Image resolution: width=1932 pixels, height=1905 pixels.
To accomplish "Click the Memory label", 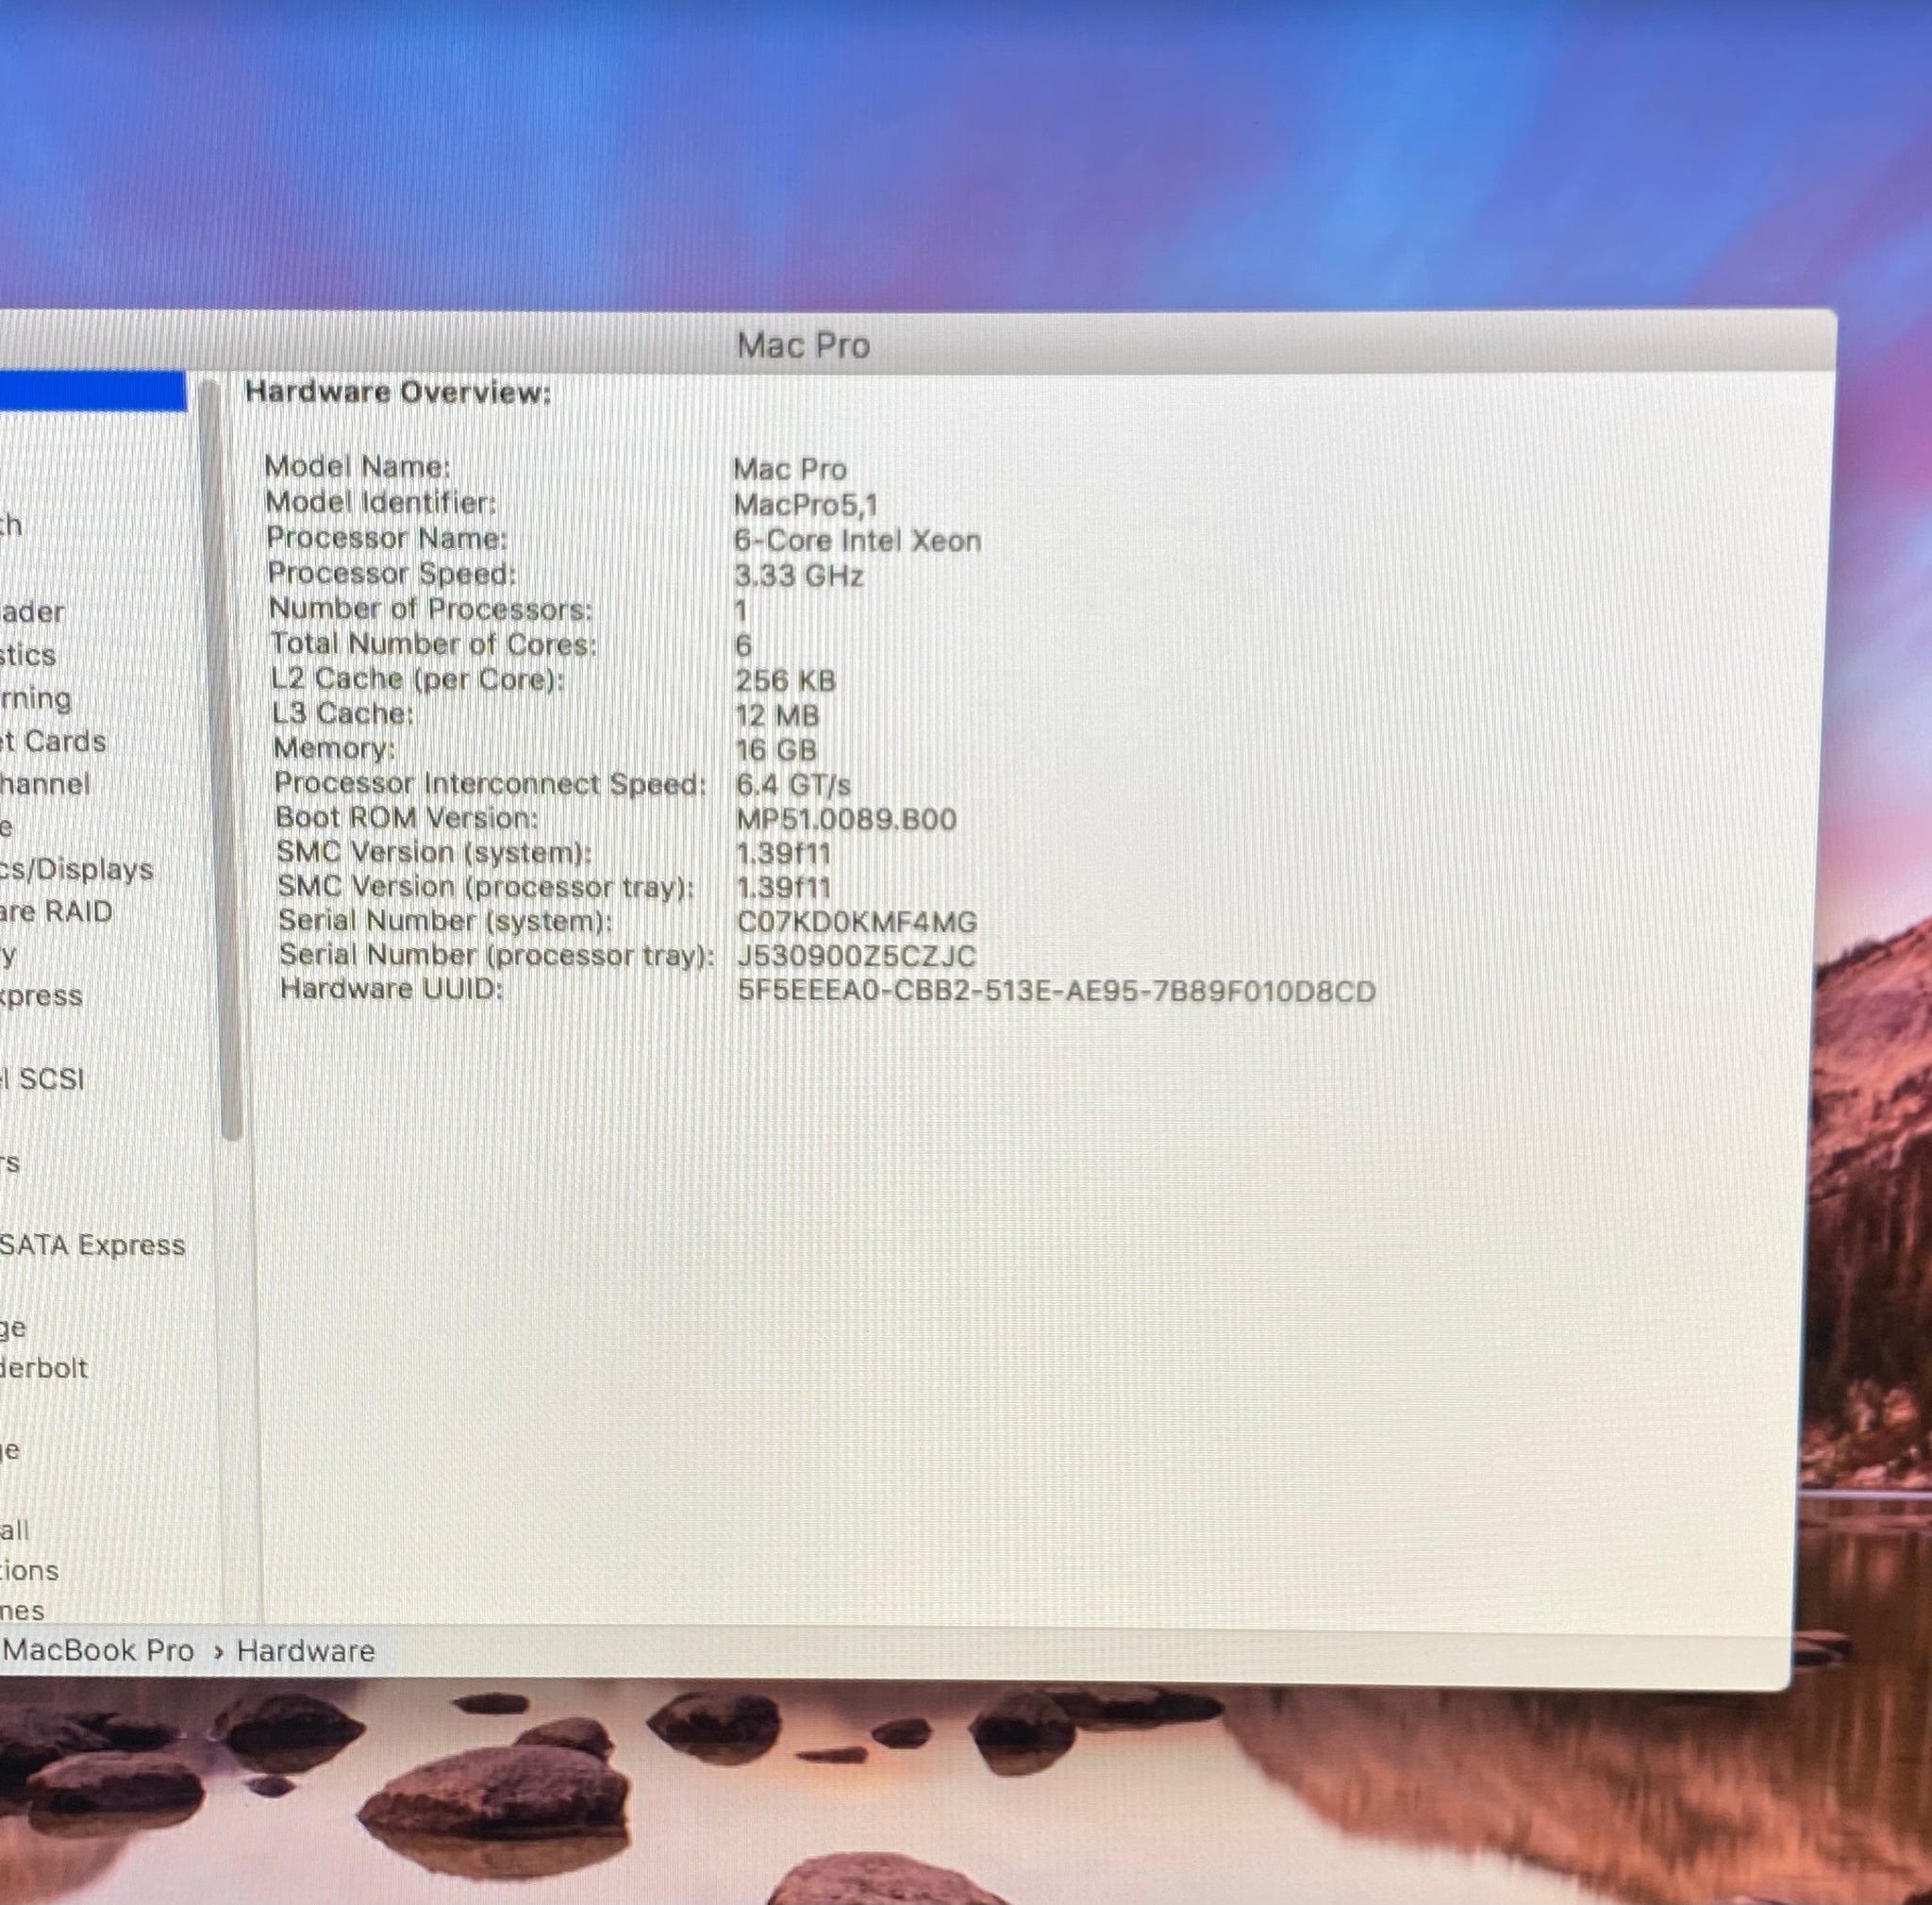I will [334, 748].
